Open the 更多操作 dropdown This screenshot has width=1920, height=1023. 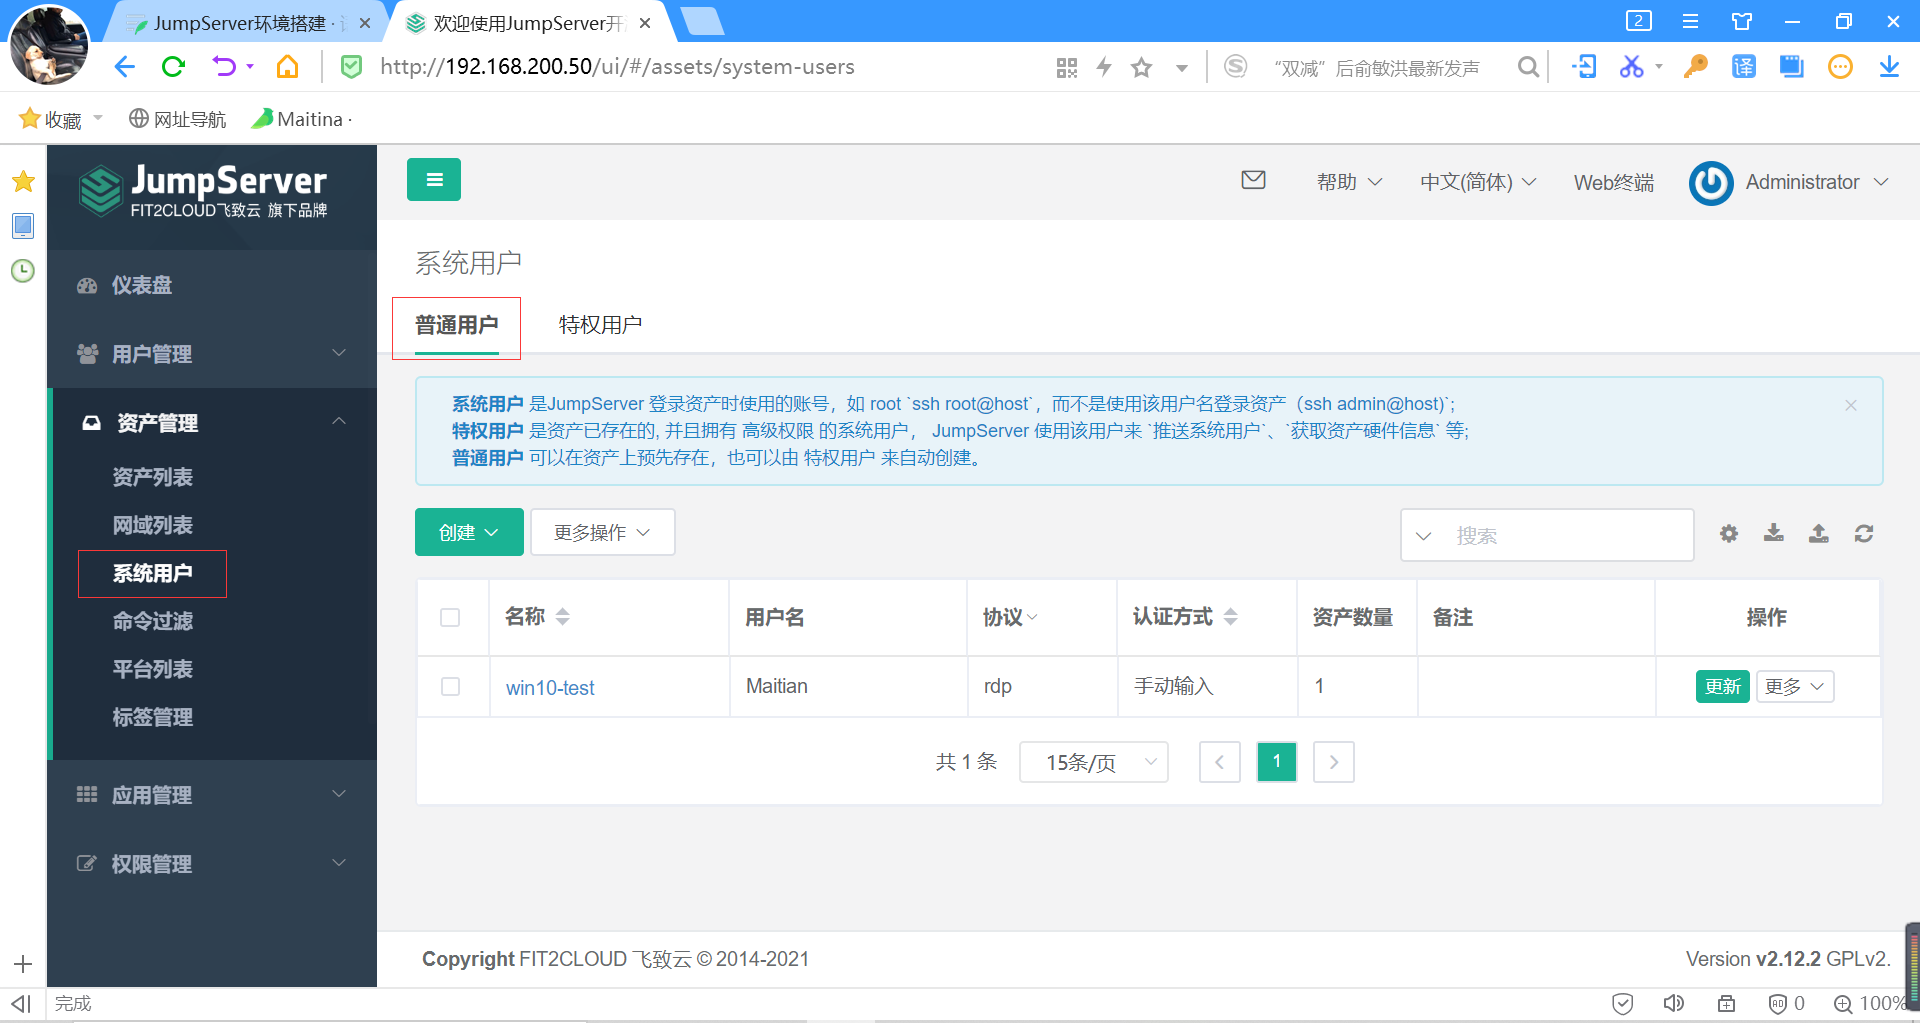[602, 532]
